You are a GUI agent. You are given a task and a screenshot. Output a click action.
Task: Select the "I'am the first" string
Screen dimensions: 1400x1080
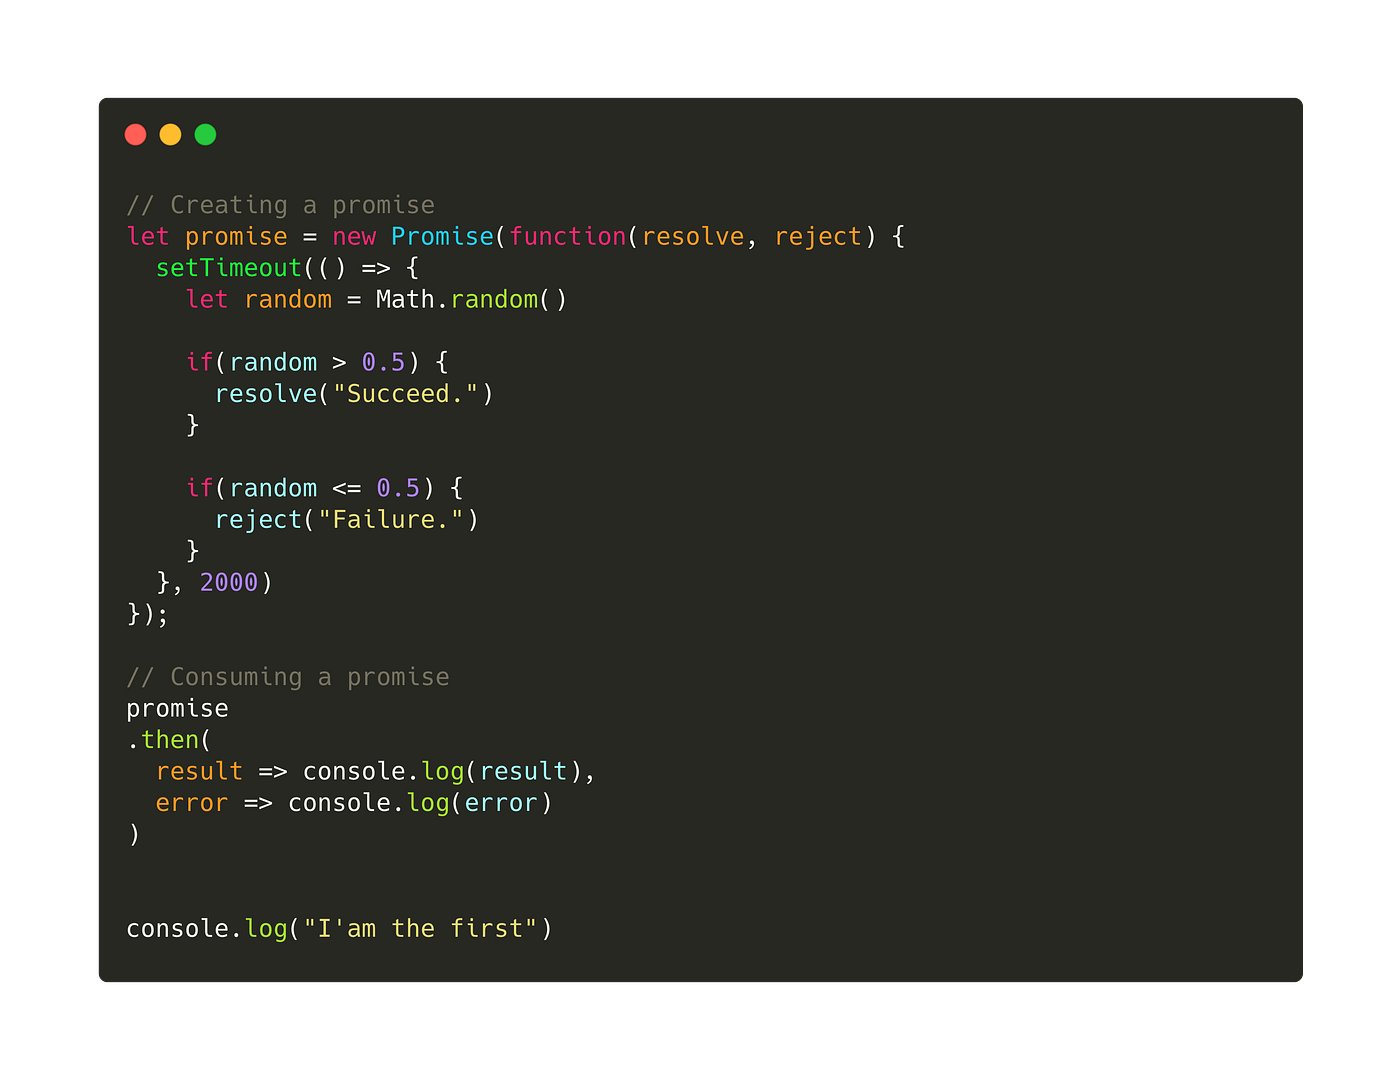click(x=418, y=928)
